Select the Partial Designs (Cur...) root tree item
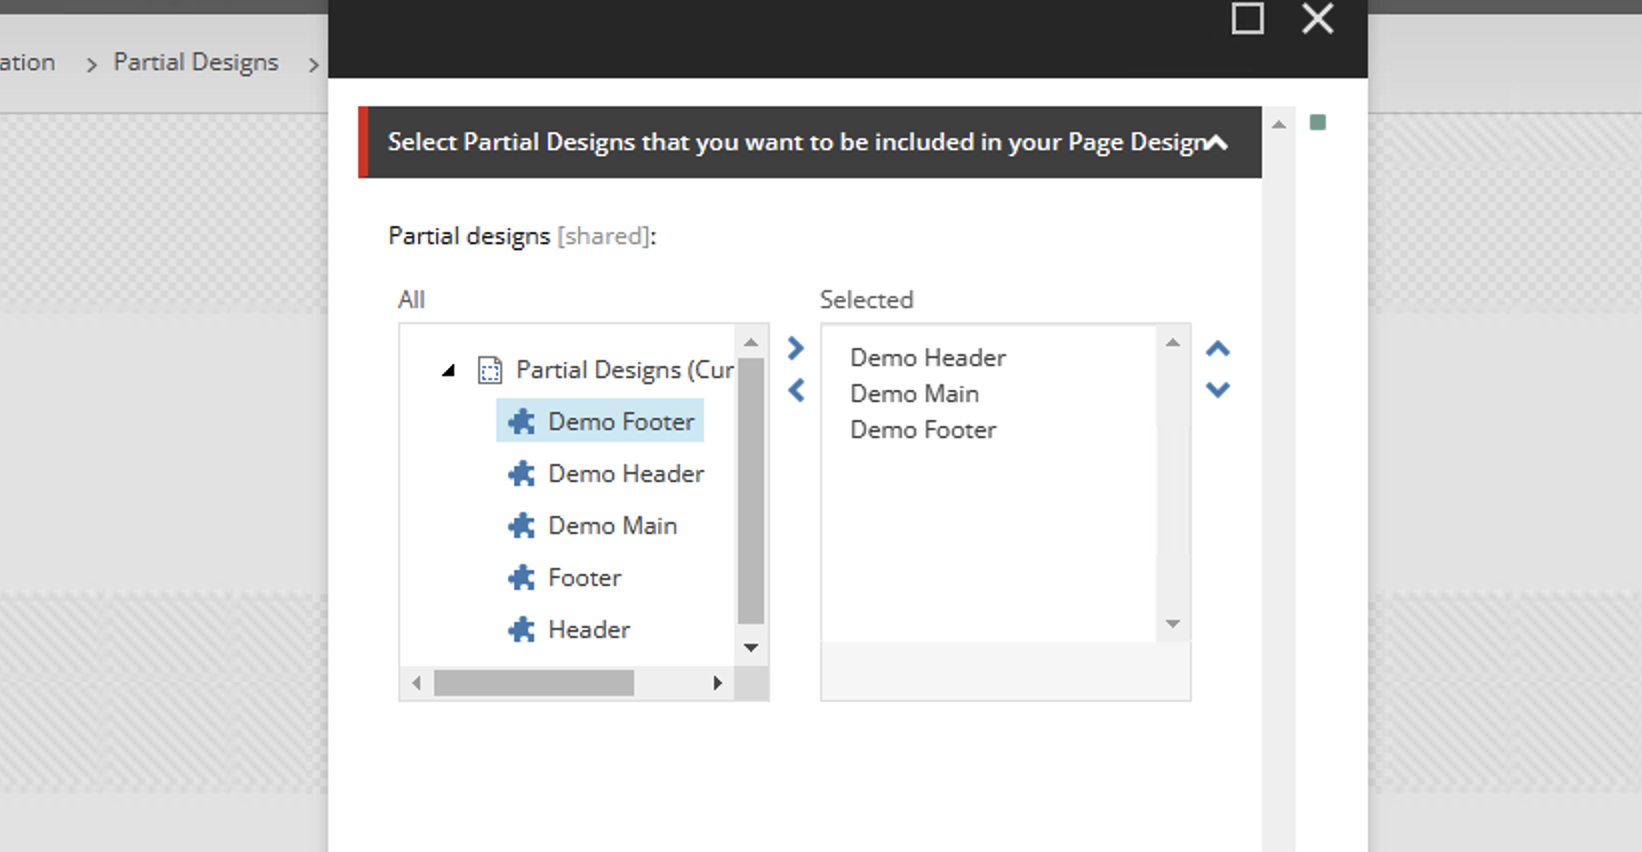 pyautogui.click(x=625, y=370)
